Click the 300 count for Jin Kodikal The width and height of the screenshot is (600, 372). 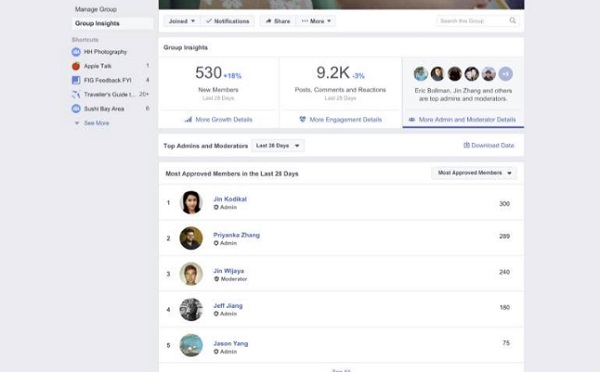pos(504,204)
